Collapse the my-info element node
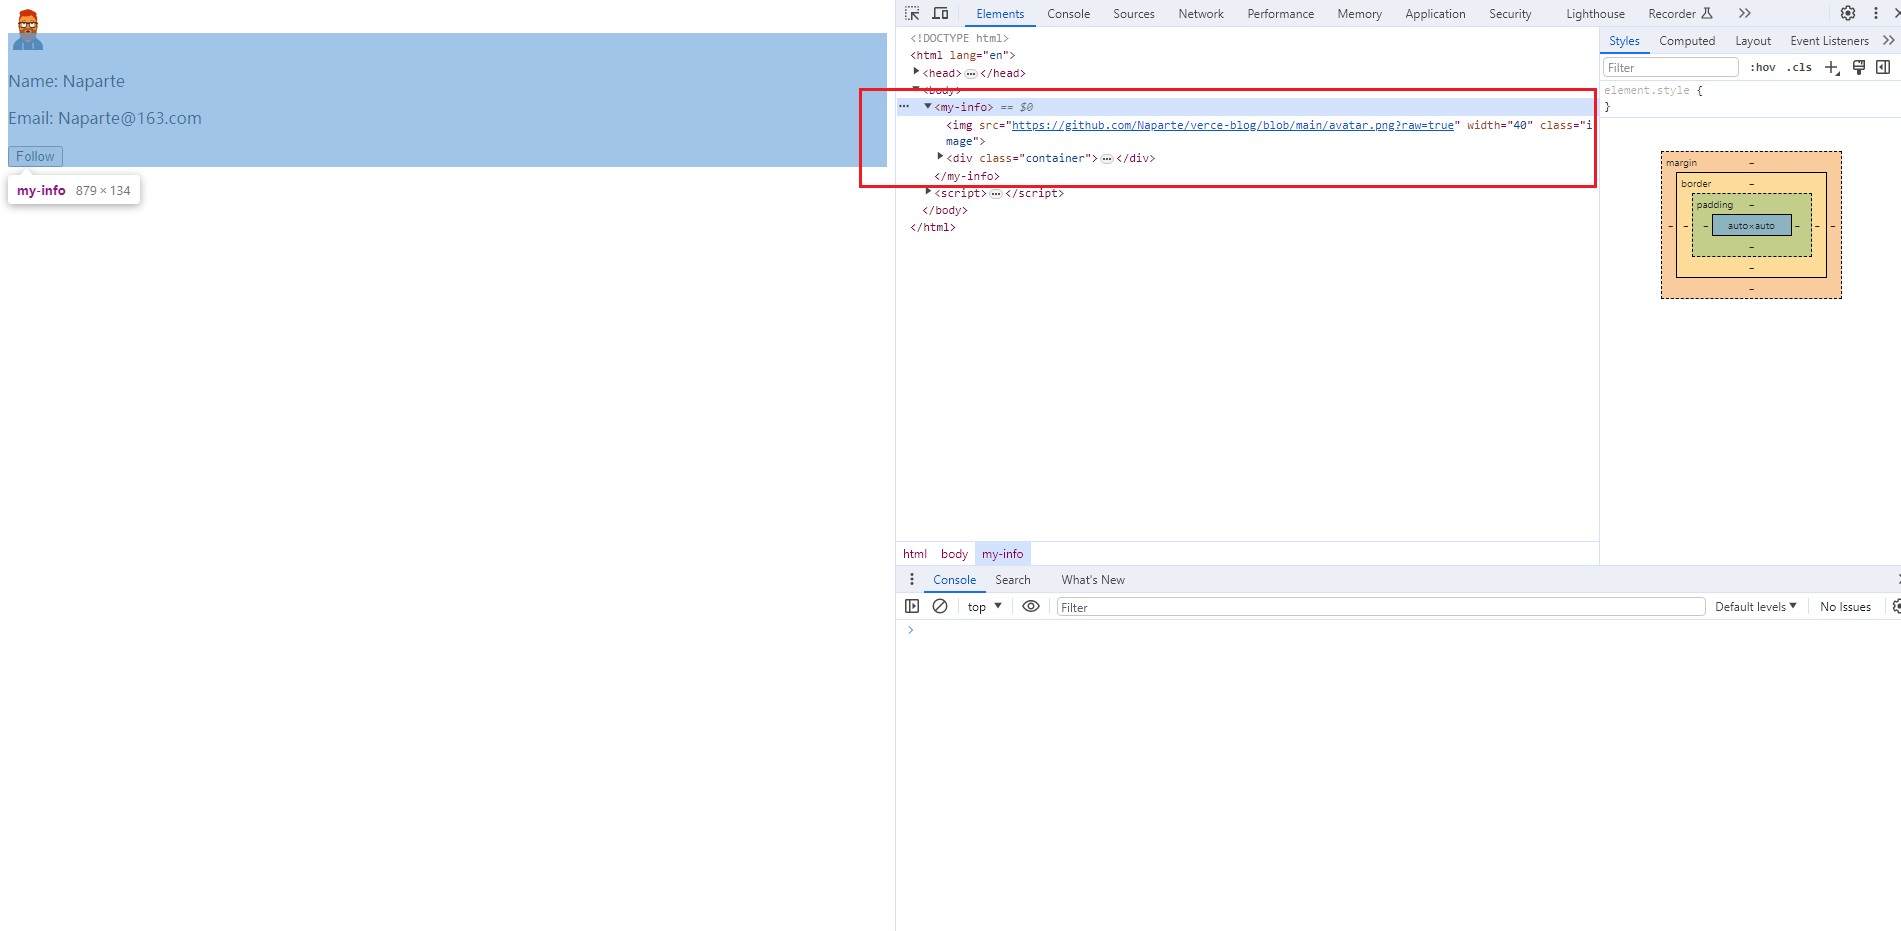The height and width of the screenshot is (931, 1901). [928, 106]
